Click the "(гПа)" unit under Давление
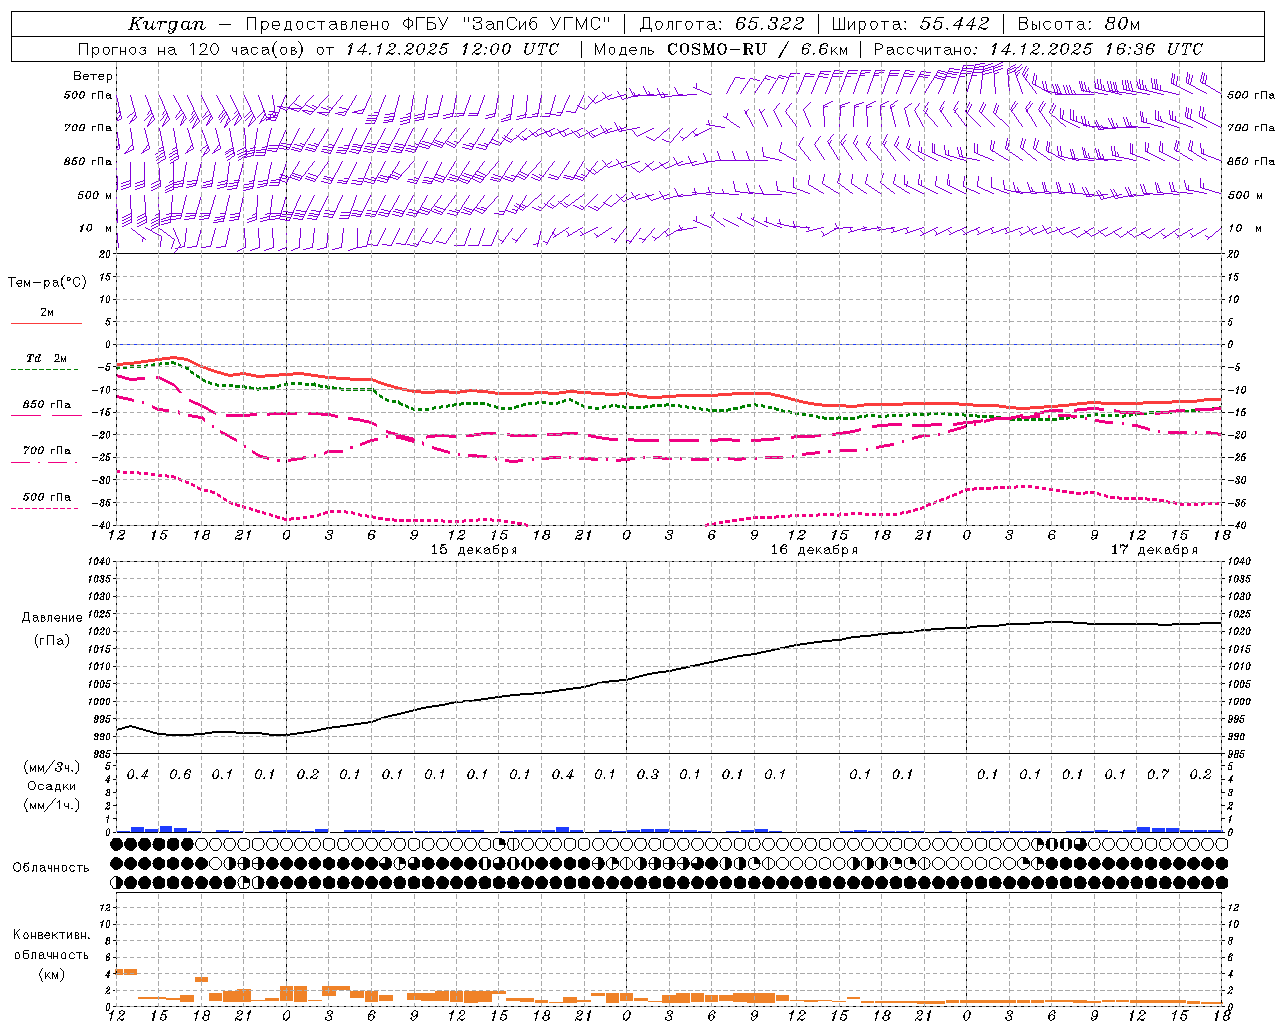 pos(52,641)
